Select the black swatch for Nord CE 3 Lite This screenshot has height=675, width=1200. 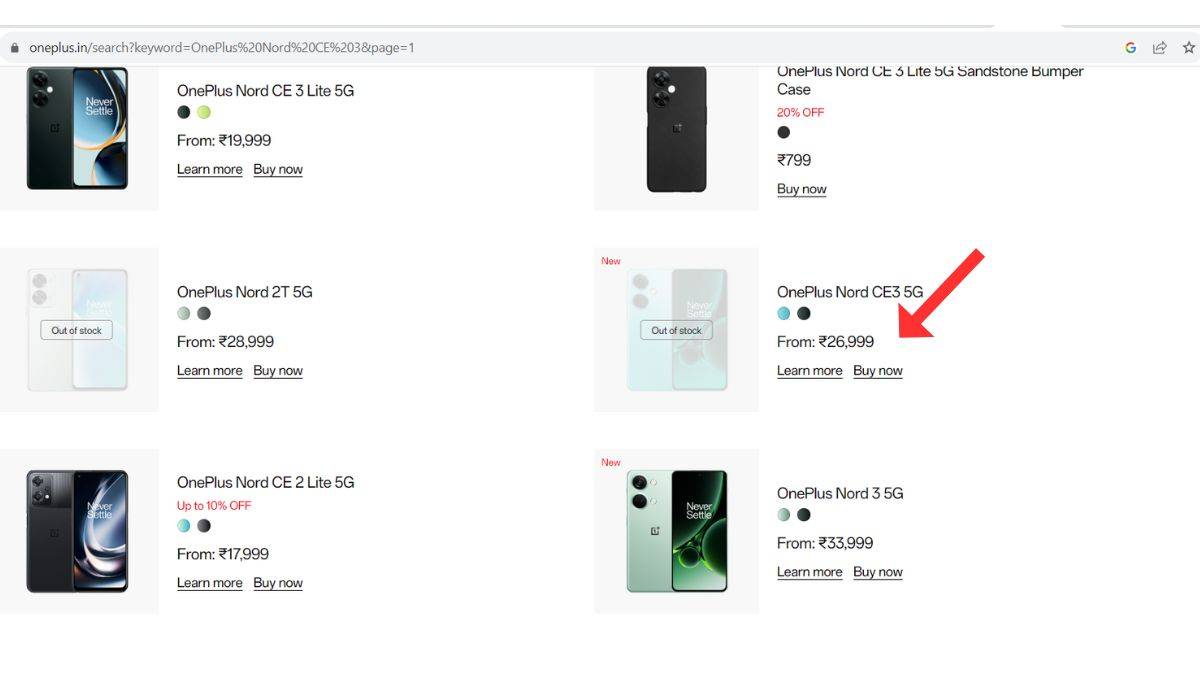pos(183,112)
